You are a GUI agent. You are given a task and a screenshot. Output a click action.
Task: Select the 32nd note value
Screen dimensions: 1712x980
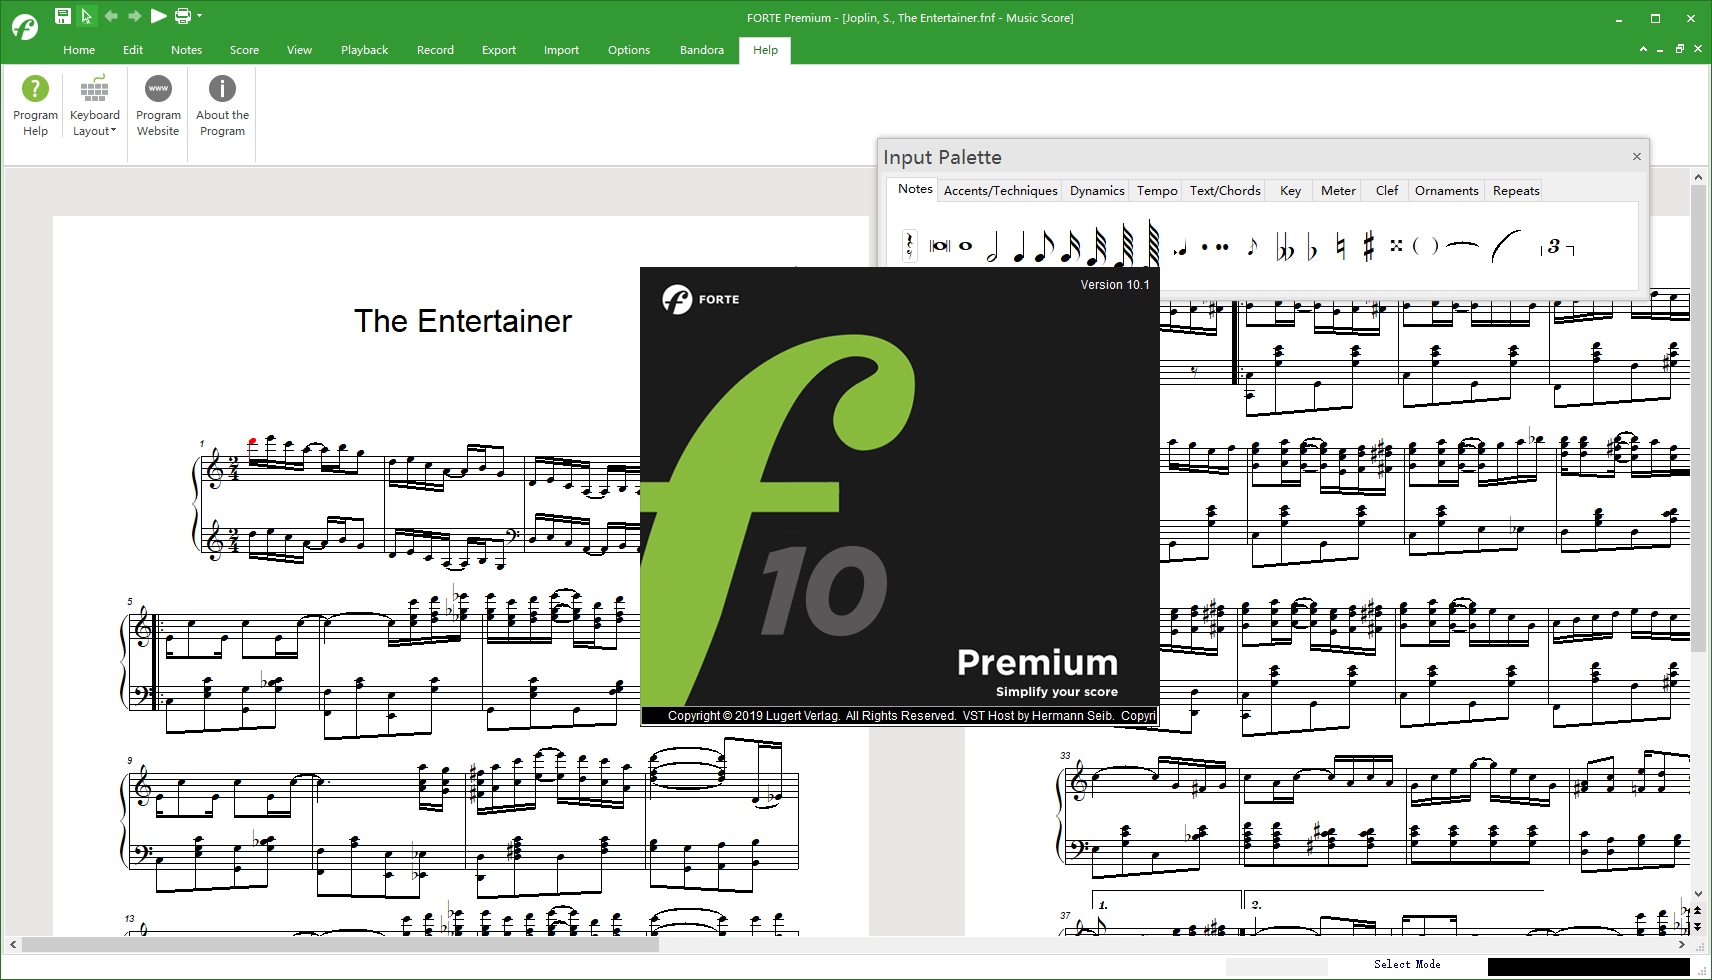(x=1097, y=246)
